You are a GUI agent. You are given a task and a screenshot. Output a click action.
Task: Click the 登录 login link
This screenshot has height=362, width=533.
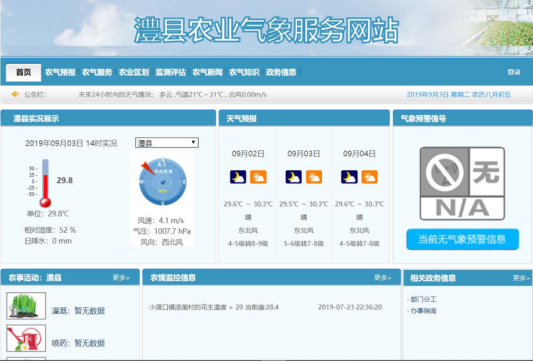[514, 72]
